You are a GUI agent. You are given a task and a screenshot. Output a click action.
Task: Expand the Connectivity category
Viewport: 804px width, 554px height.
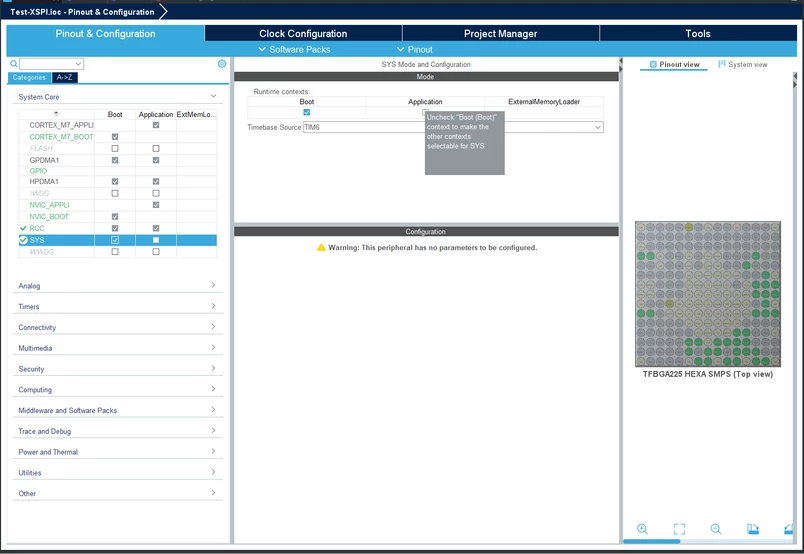coord(117,327)
